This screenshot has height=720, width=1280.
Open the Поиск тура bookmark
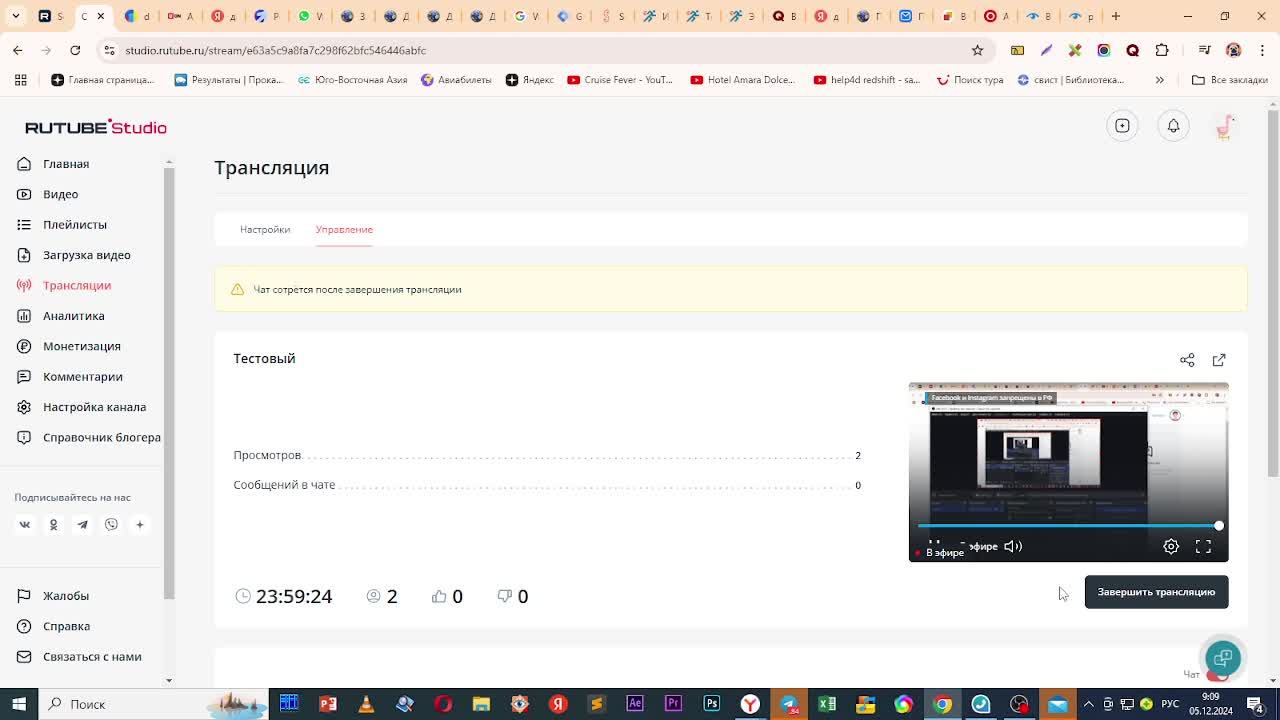(970, 80)
